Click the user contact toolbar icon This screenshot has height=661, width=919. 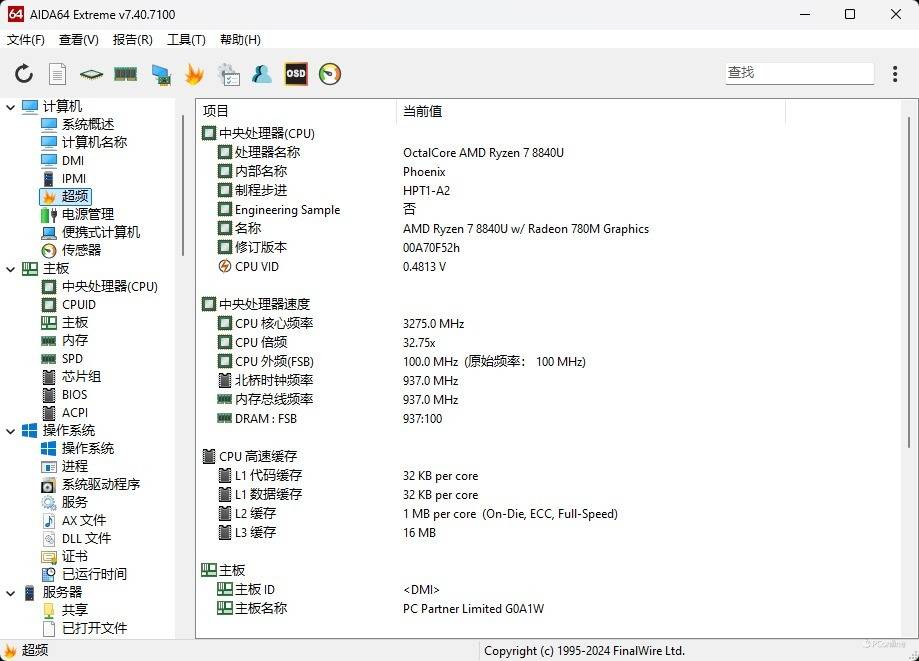[262, 74]
